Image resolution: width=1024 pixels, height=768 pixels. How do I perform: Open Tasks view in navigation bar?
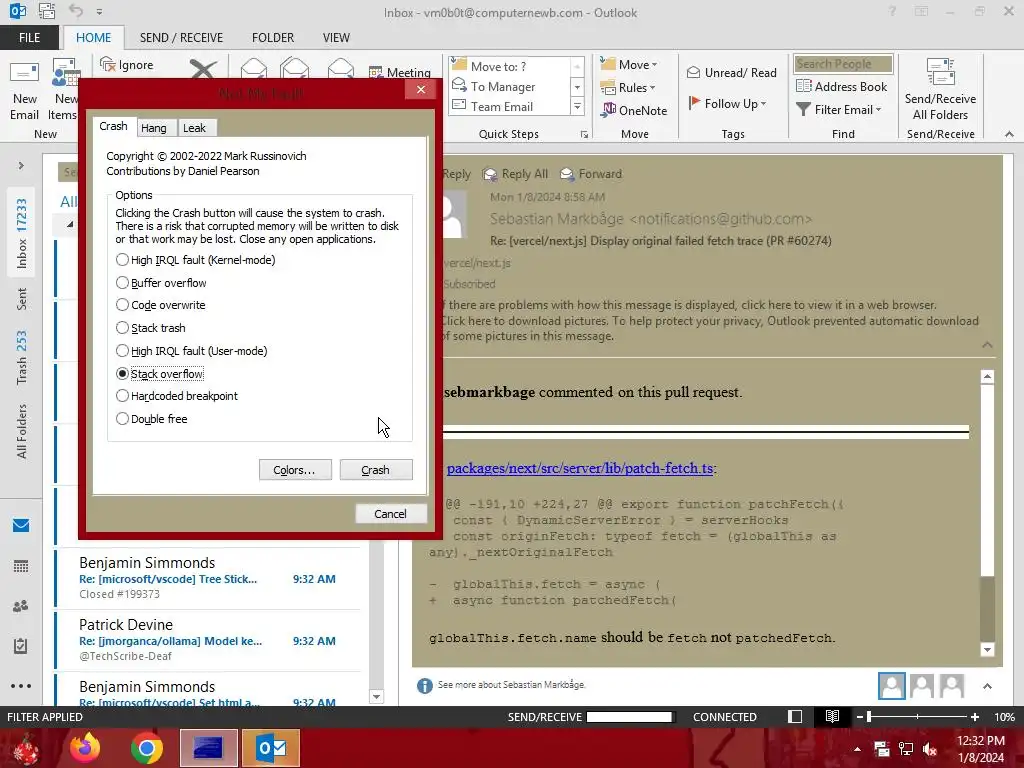21,646
